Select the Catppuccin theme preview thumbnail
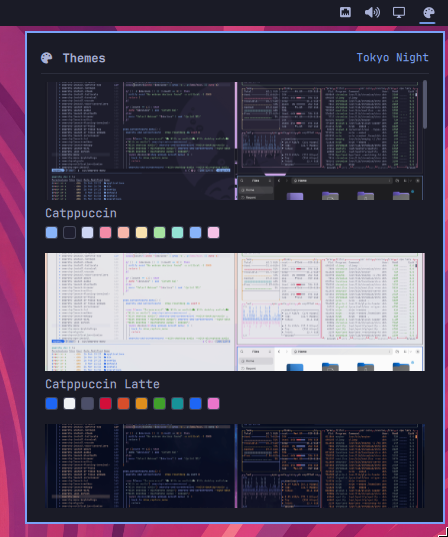This screenshot has height=537, width=448. point(235,141)
